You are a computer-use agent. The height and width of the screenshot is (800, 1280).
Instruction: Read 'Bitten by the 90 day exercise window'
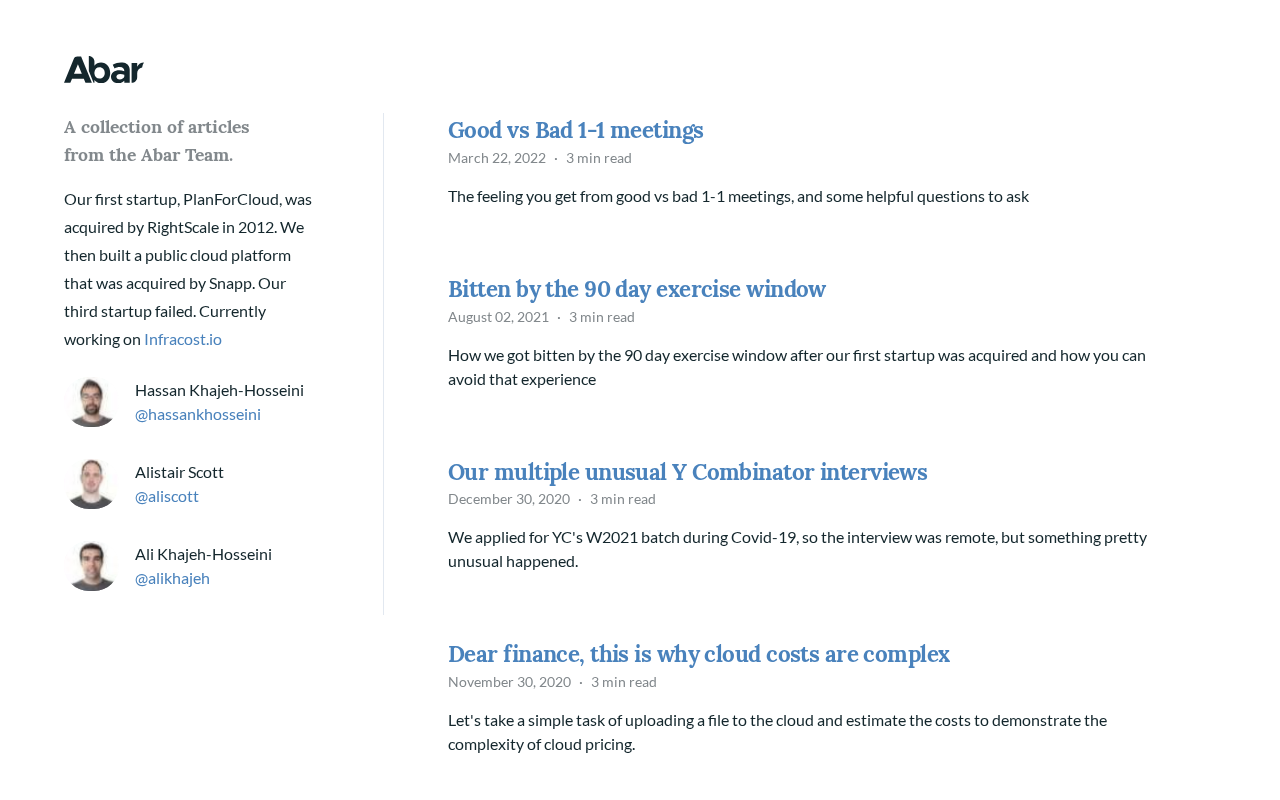point(636,289)
